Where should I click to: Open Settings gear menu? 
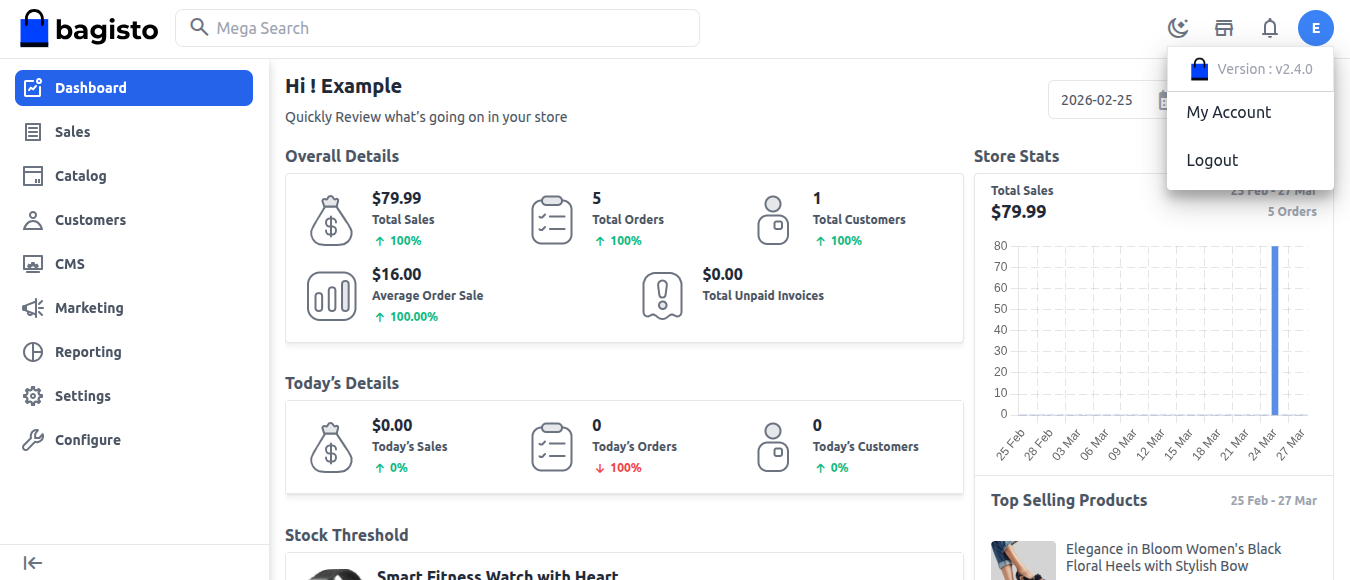pyautogui.click(x=82, y=396)
